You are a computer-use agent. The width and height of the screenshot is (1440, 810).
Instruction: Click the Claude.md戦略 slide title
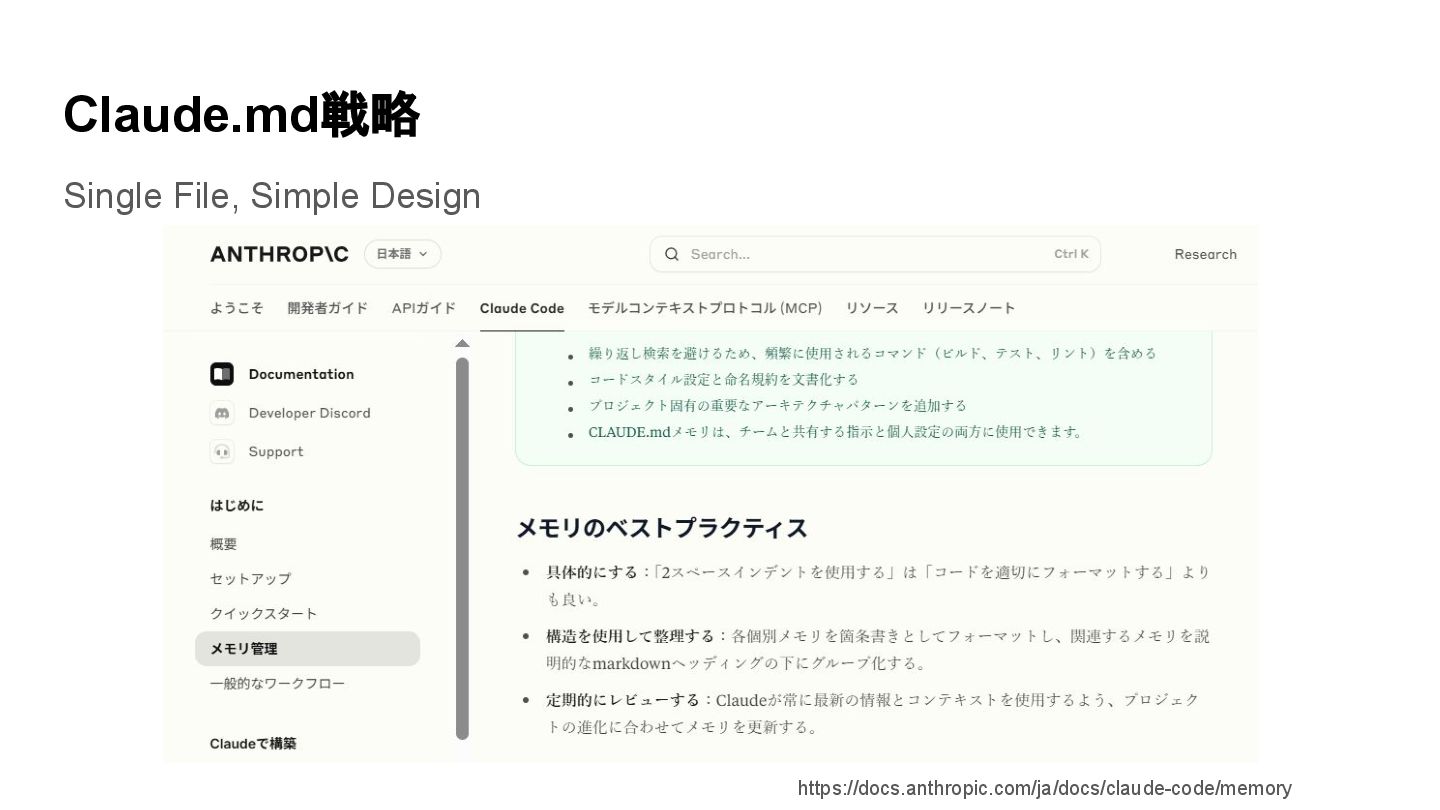[x=241, y=114]
